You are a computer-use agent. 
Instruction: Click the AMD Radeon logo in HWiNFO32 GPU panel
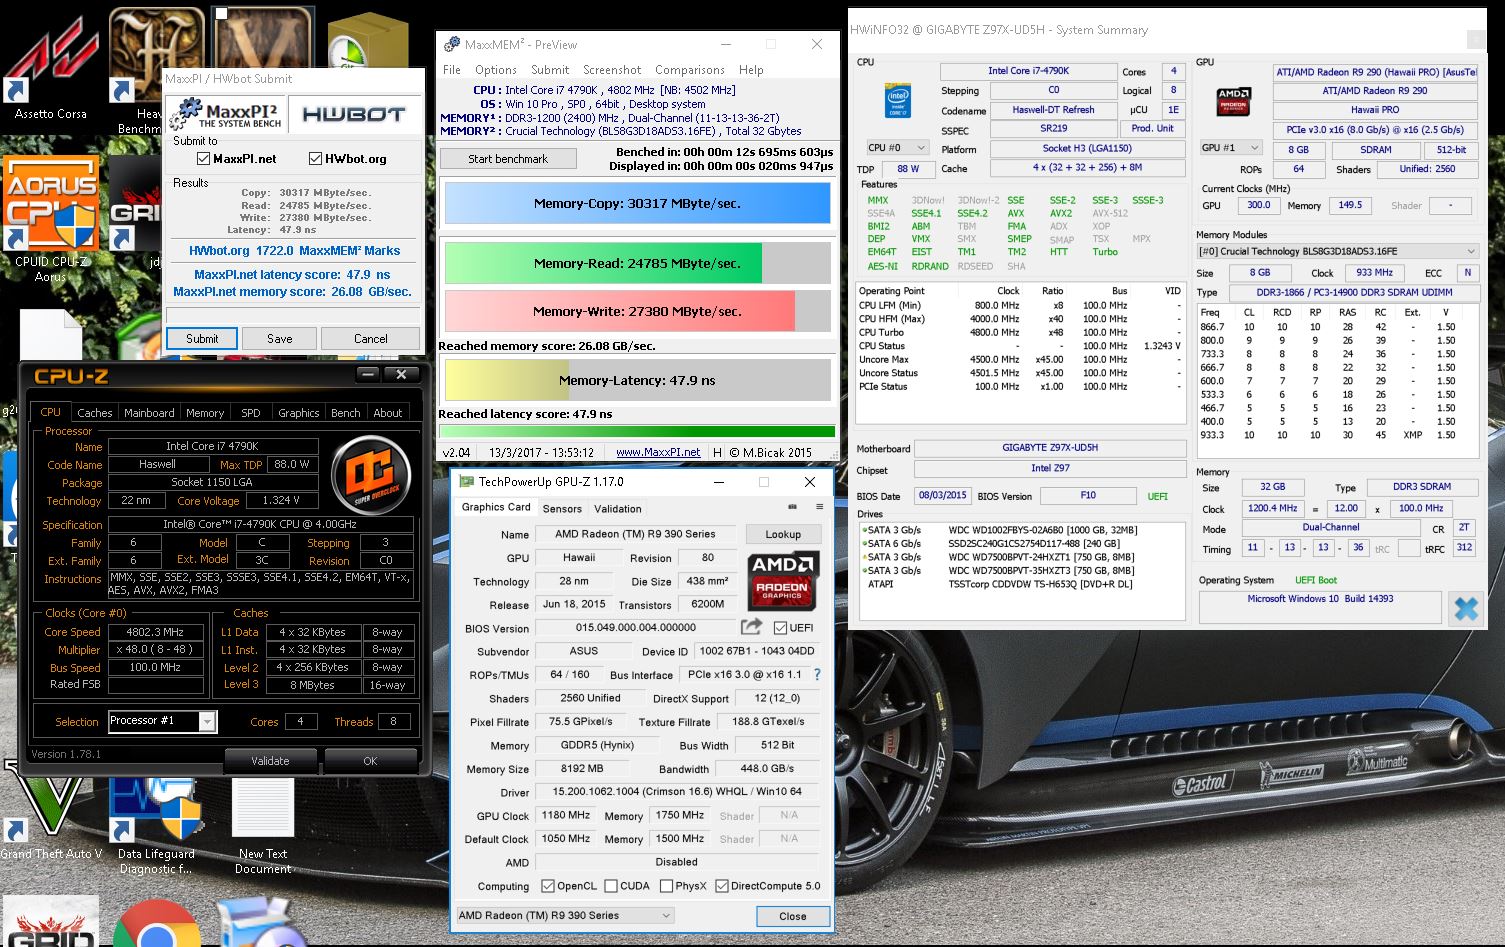(x=1233, y=102)
